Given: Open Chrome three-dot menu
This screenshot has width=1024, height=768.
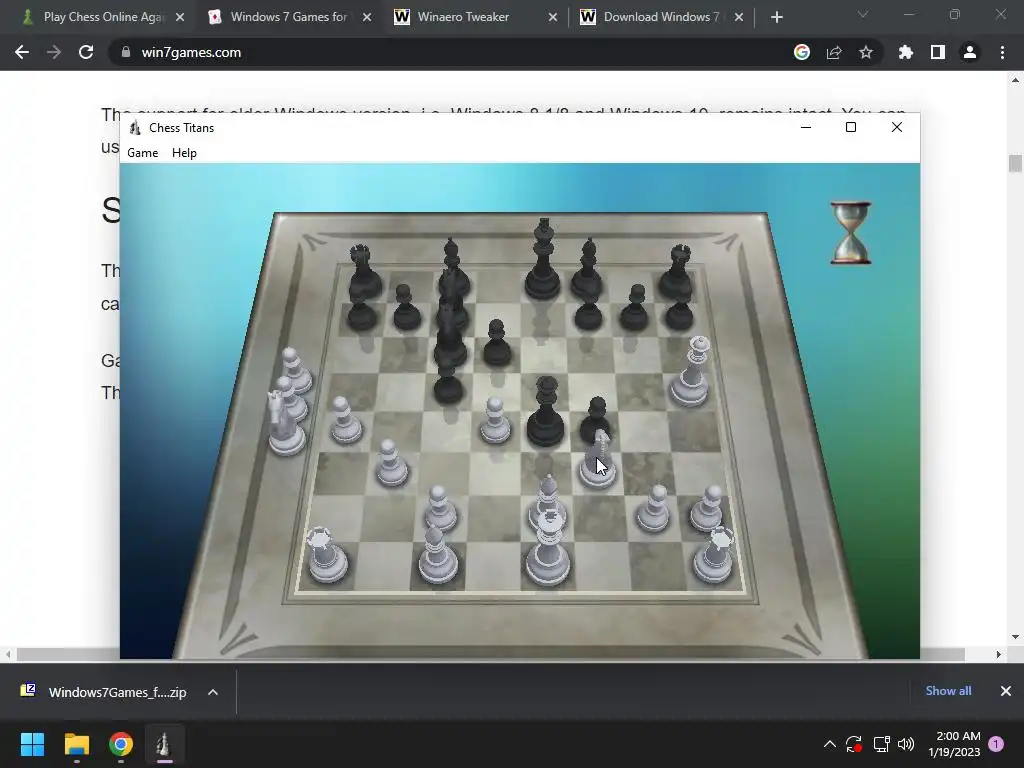Looking at the screenshot, I should pyautogui.click(x=1002, y=52).
